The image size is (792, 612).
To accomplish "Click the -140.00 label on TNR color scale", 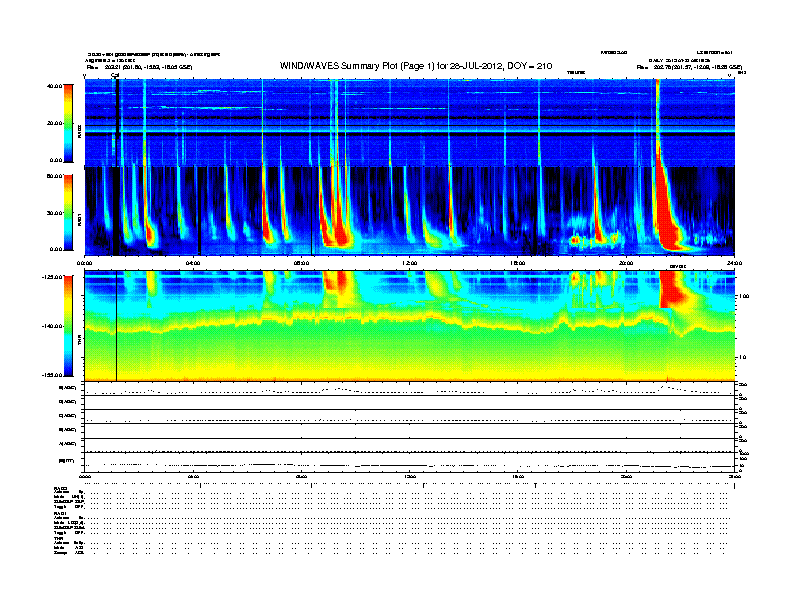I will 53,326.
